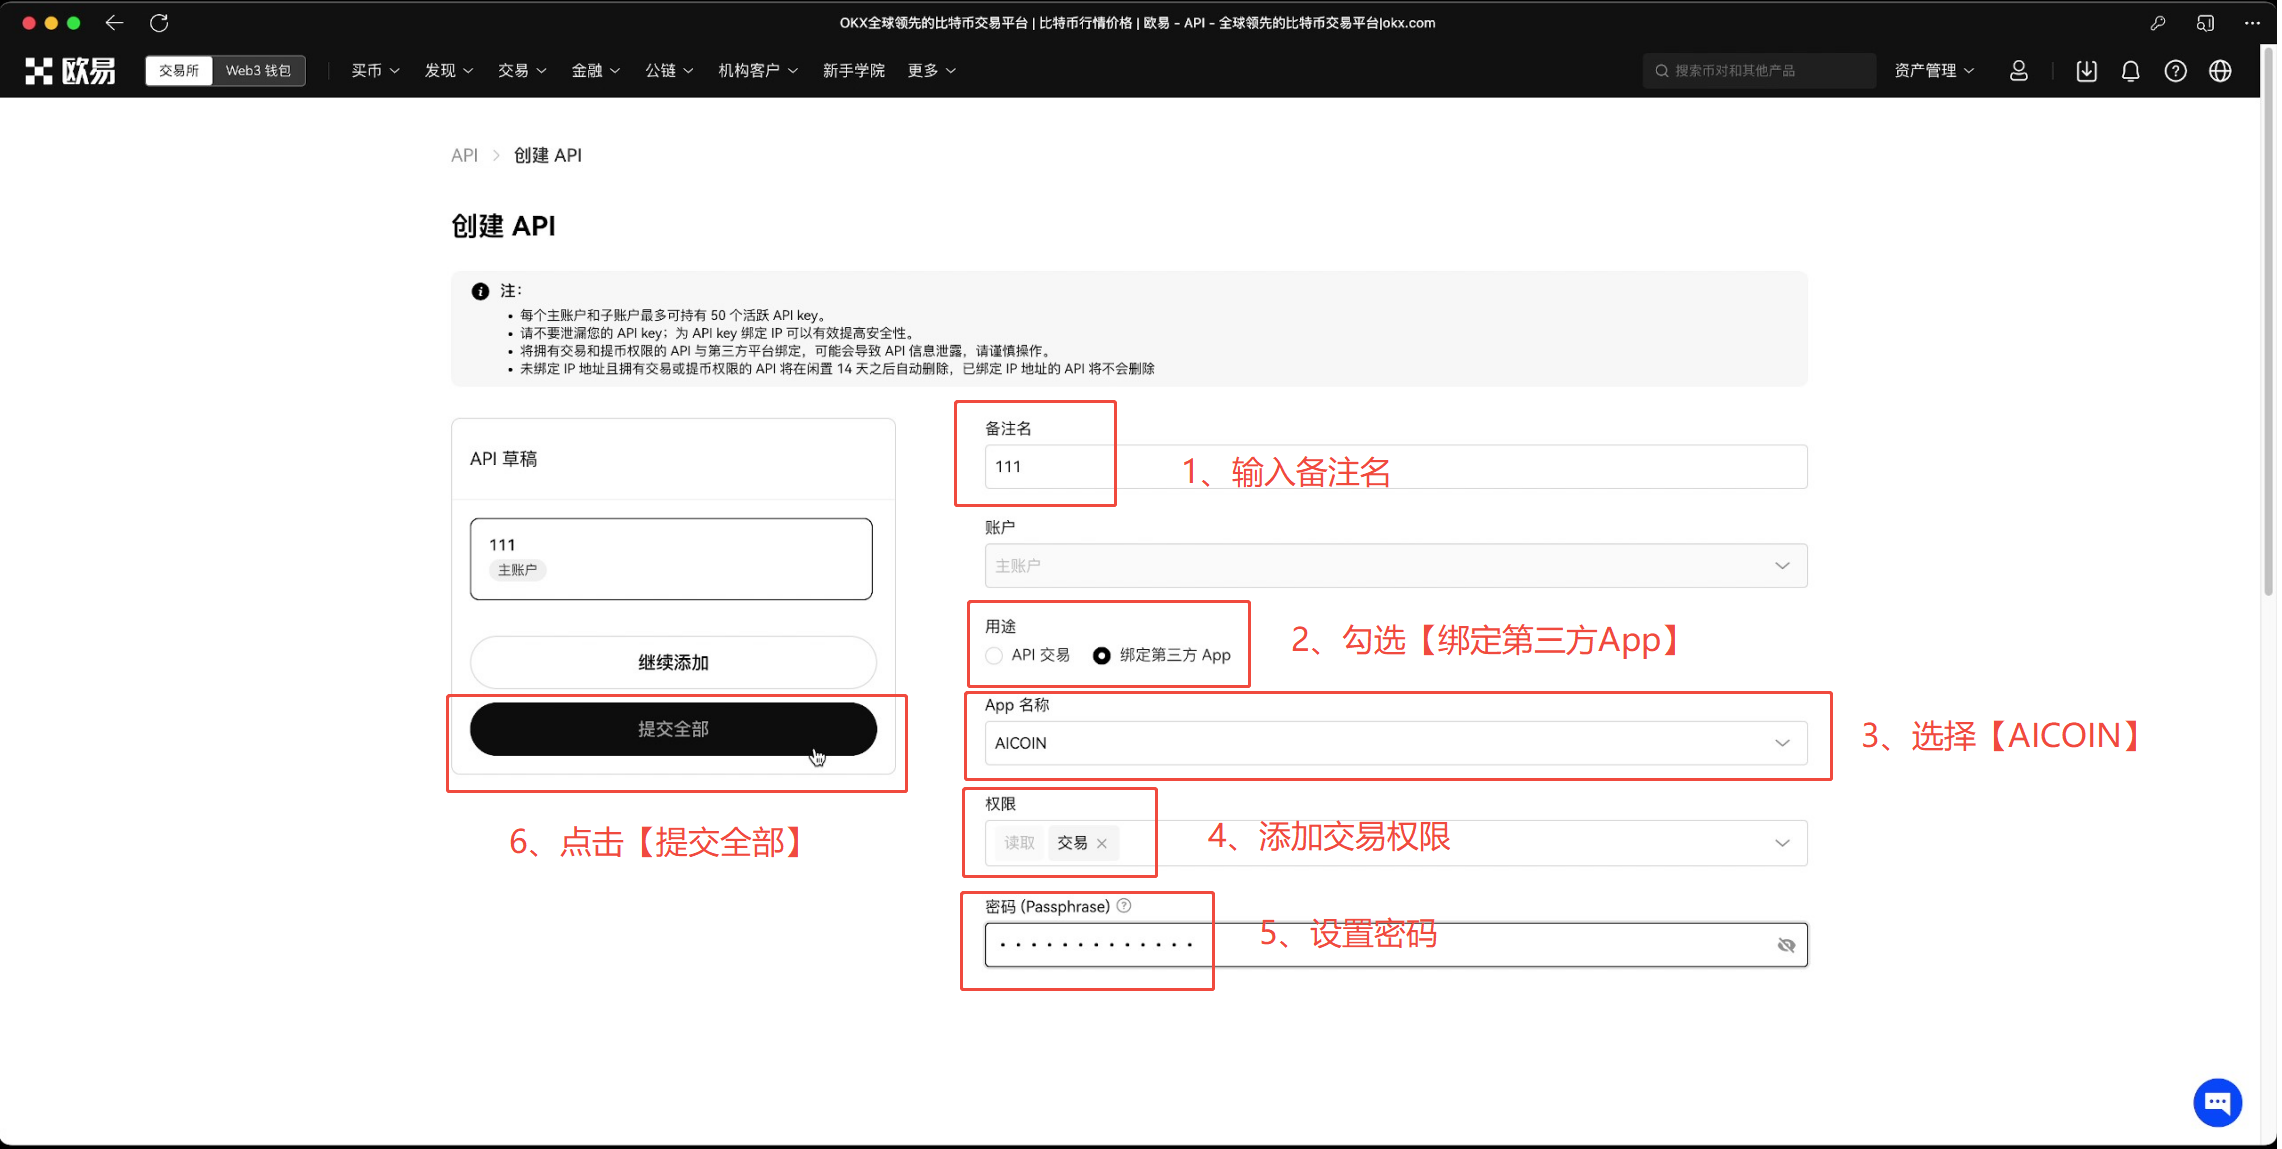This screenshot has height=1149, width=2282.
Task: Click the help question mark icon
Action: tap(2175, 71)
